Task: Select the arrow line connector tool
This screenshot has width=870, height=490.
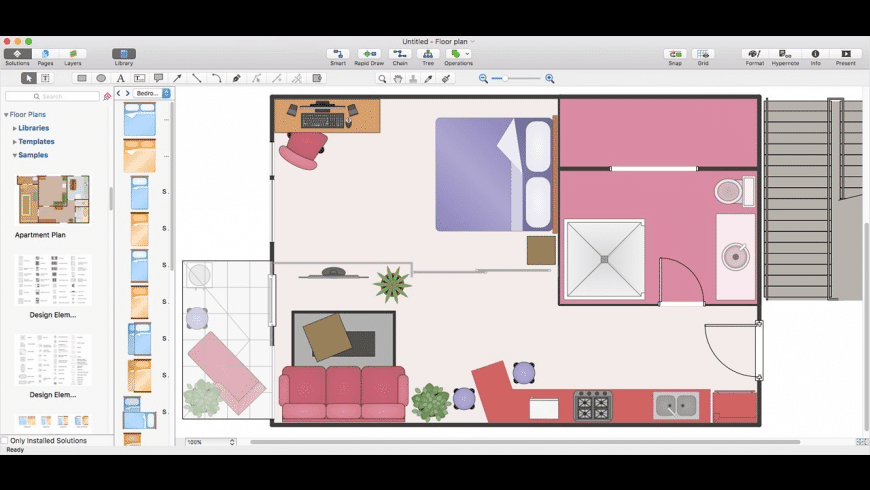Action: coord(178,78)
